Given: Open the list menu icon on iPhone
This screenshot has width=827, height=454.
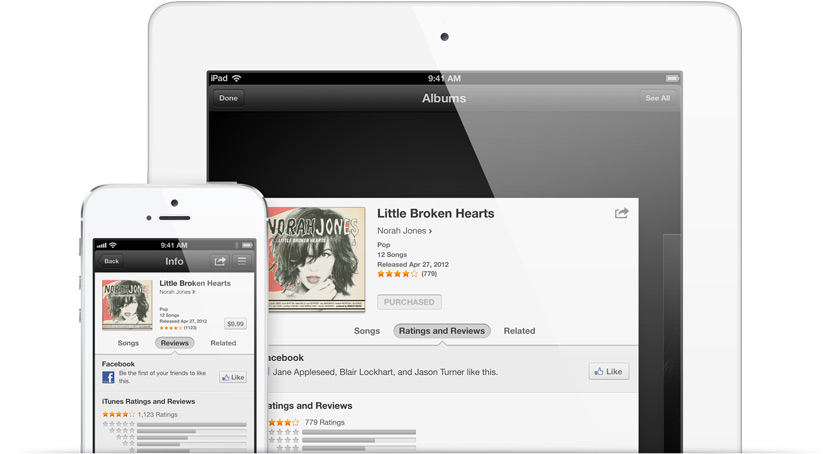Looking at the screenshot, I should [x=242, y=261].
